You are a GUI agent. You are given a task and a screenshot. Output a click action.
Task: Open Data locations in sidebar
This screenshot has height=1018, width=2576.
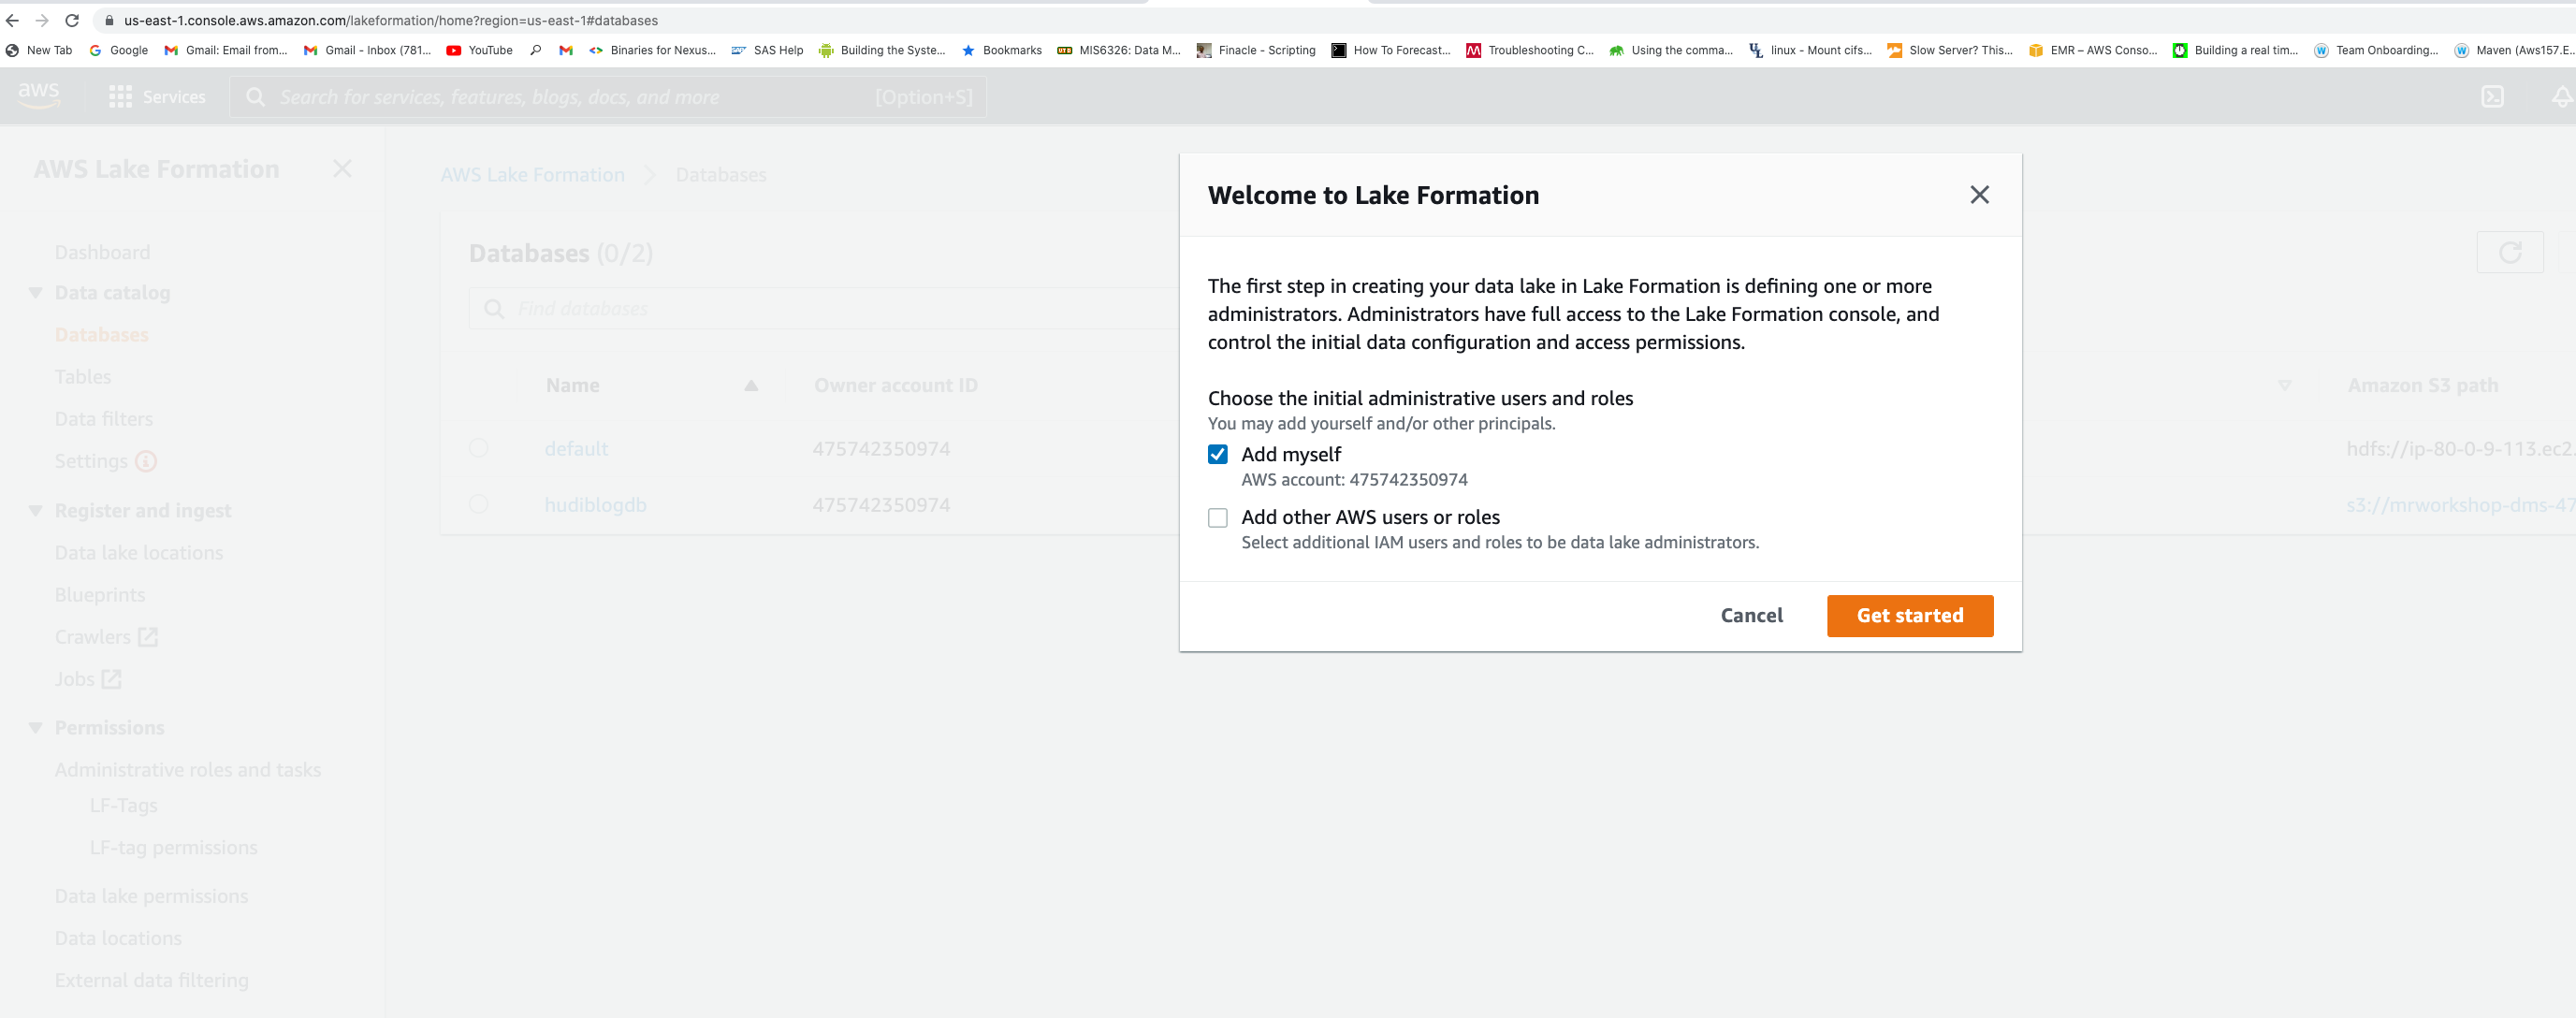tap(118, 938)
